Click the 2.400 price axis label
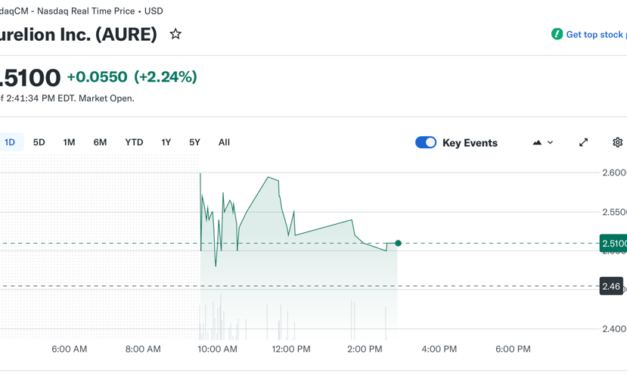Image resolution: width=627 pixels, height=376 pixels. point(614,328)
